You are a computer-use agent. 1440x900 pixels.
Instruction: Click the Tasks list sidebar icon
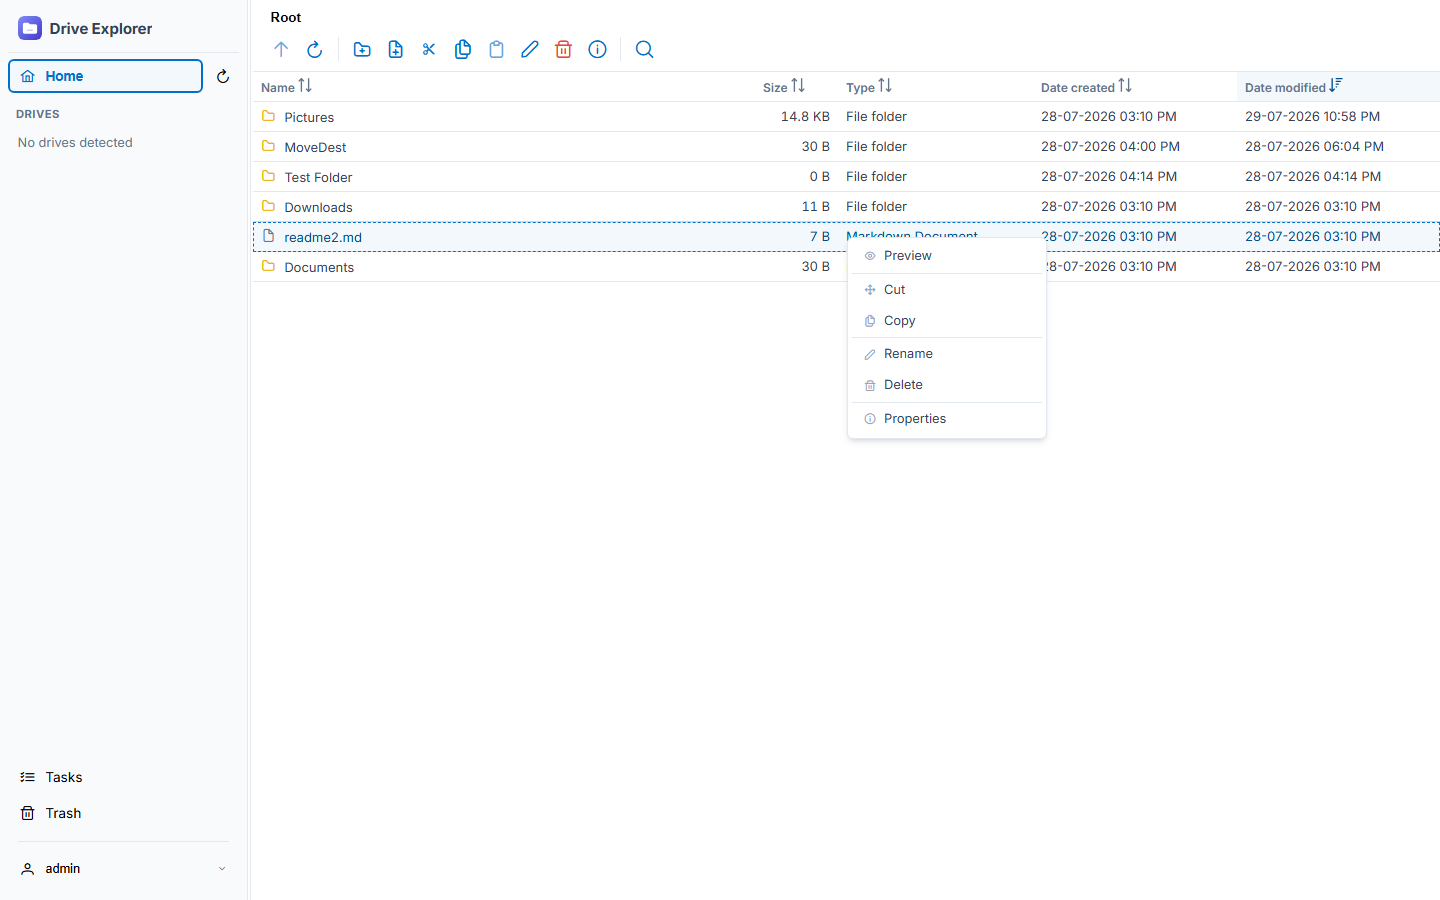pyautogui.click(x=28, y=777)
